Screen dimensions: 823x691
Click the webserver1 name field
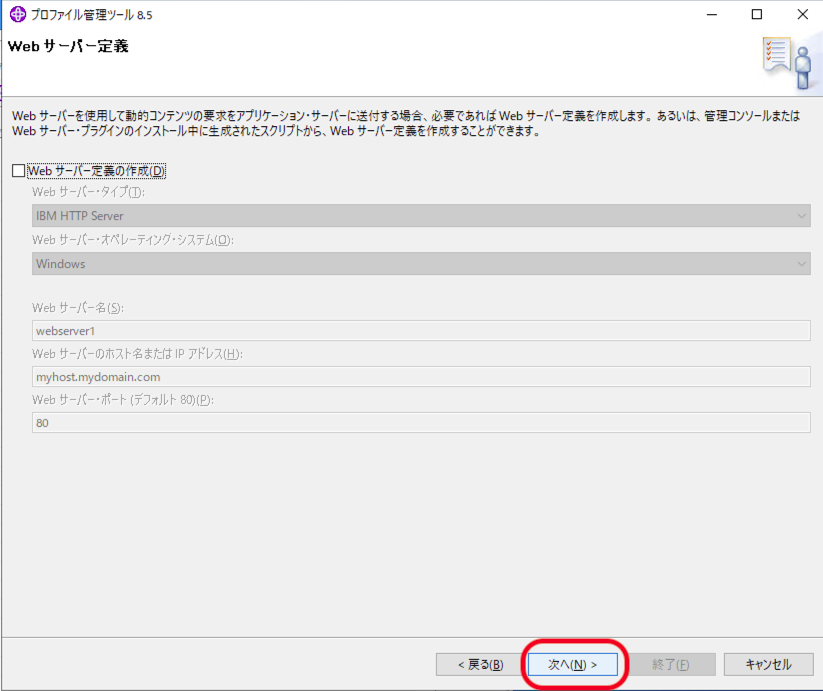(421, 331)
